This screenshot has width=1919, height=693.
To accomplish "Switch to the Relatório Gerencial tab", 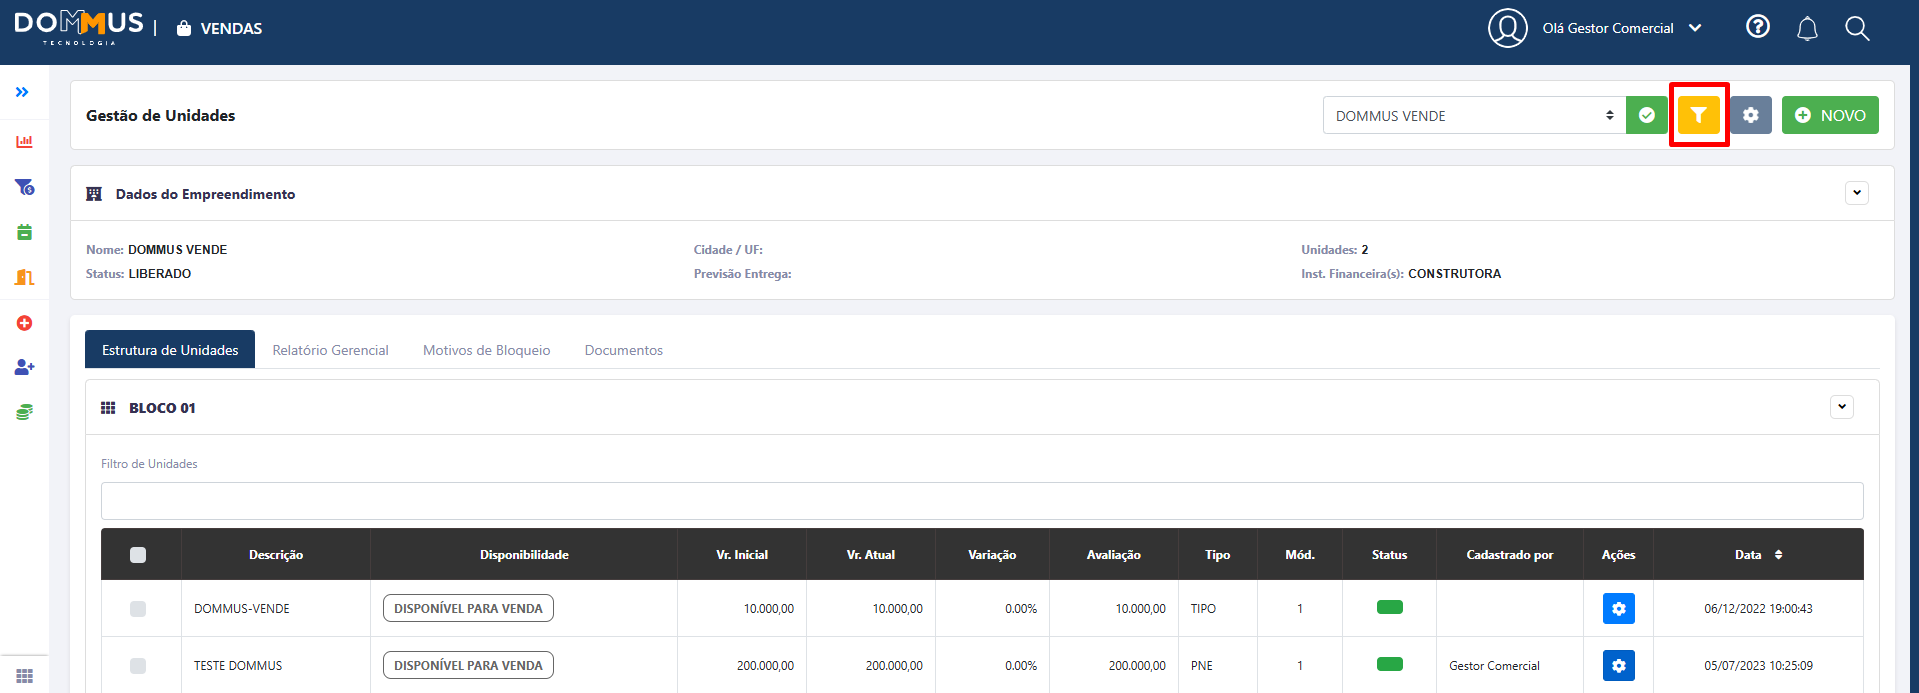I will (x=330, y=350).
